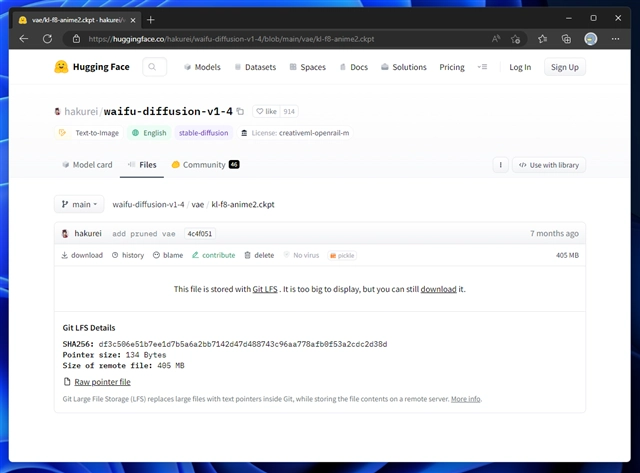
Task: Refresh the page in the browser
Action: point(47,38)
